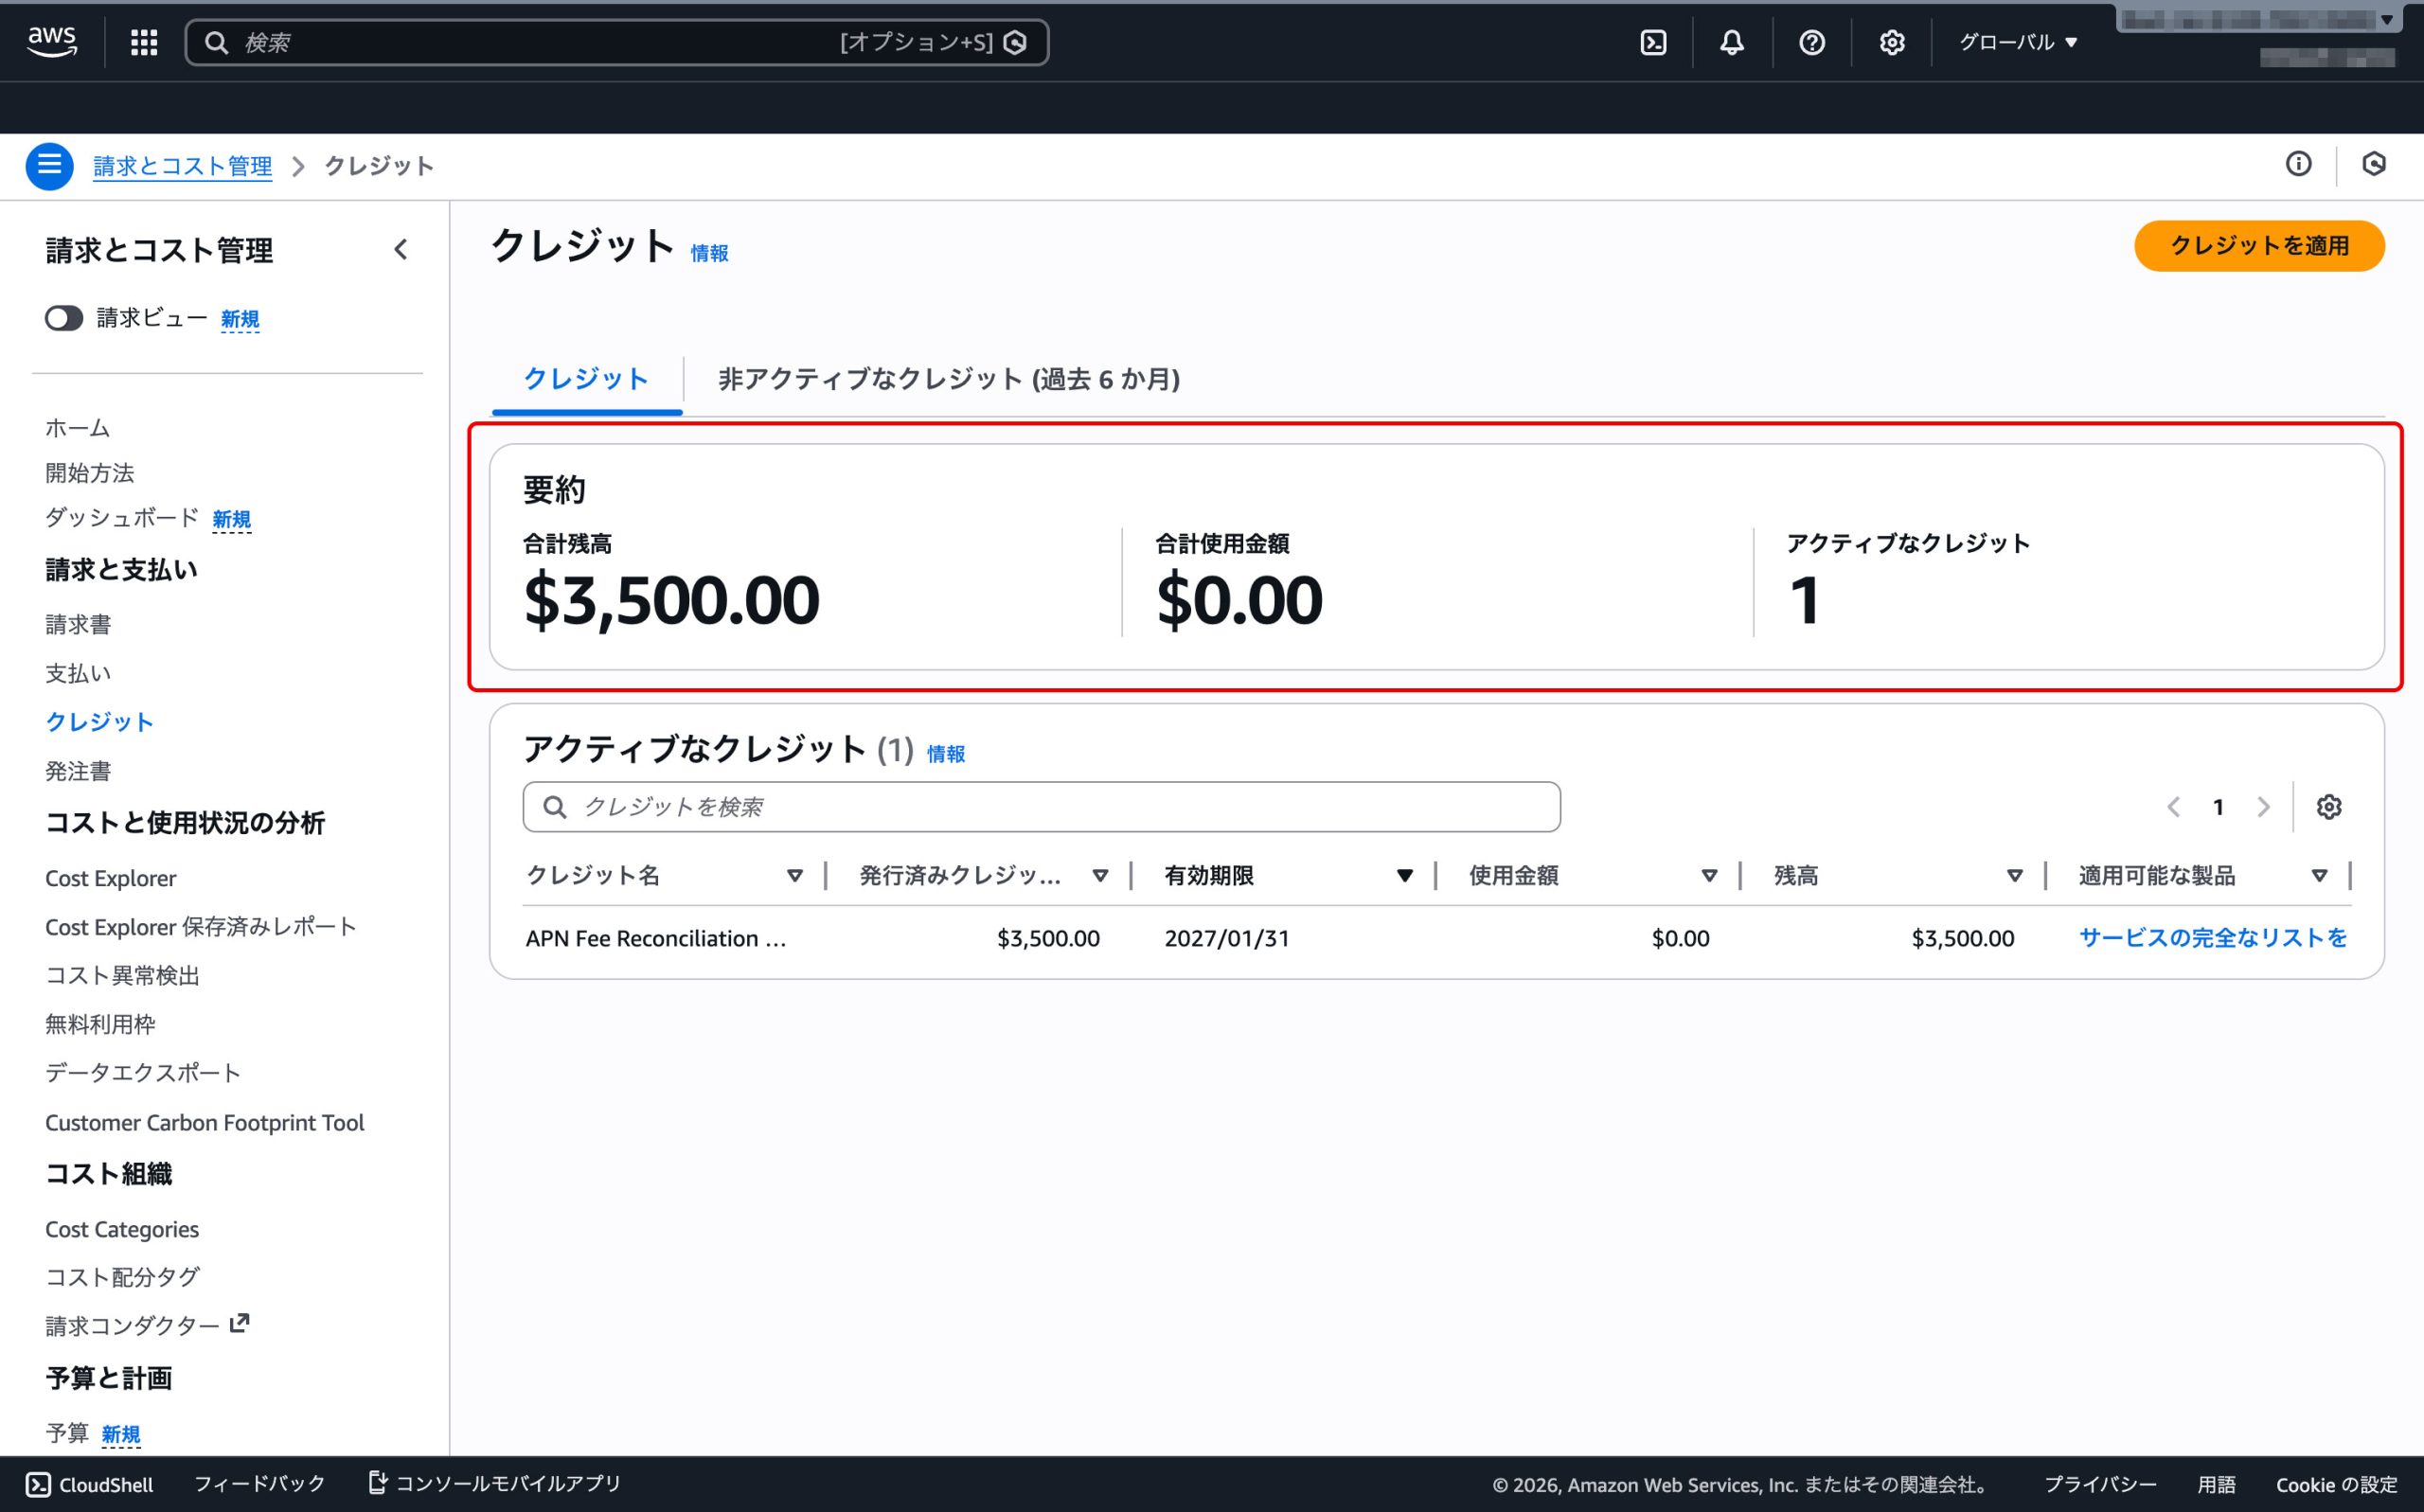Image resolution: width=2424 pixels, height=1512 pixels.
Task: Open the info panel circle icon
Action: 2298,164
